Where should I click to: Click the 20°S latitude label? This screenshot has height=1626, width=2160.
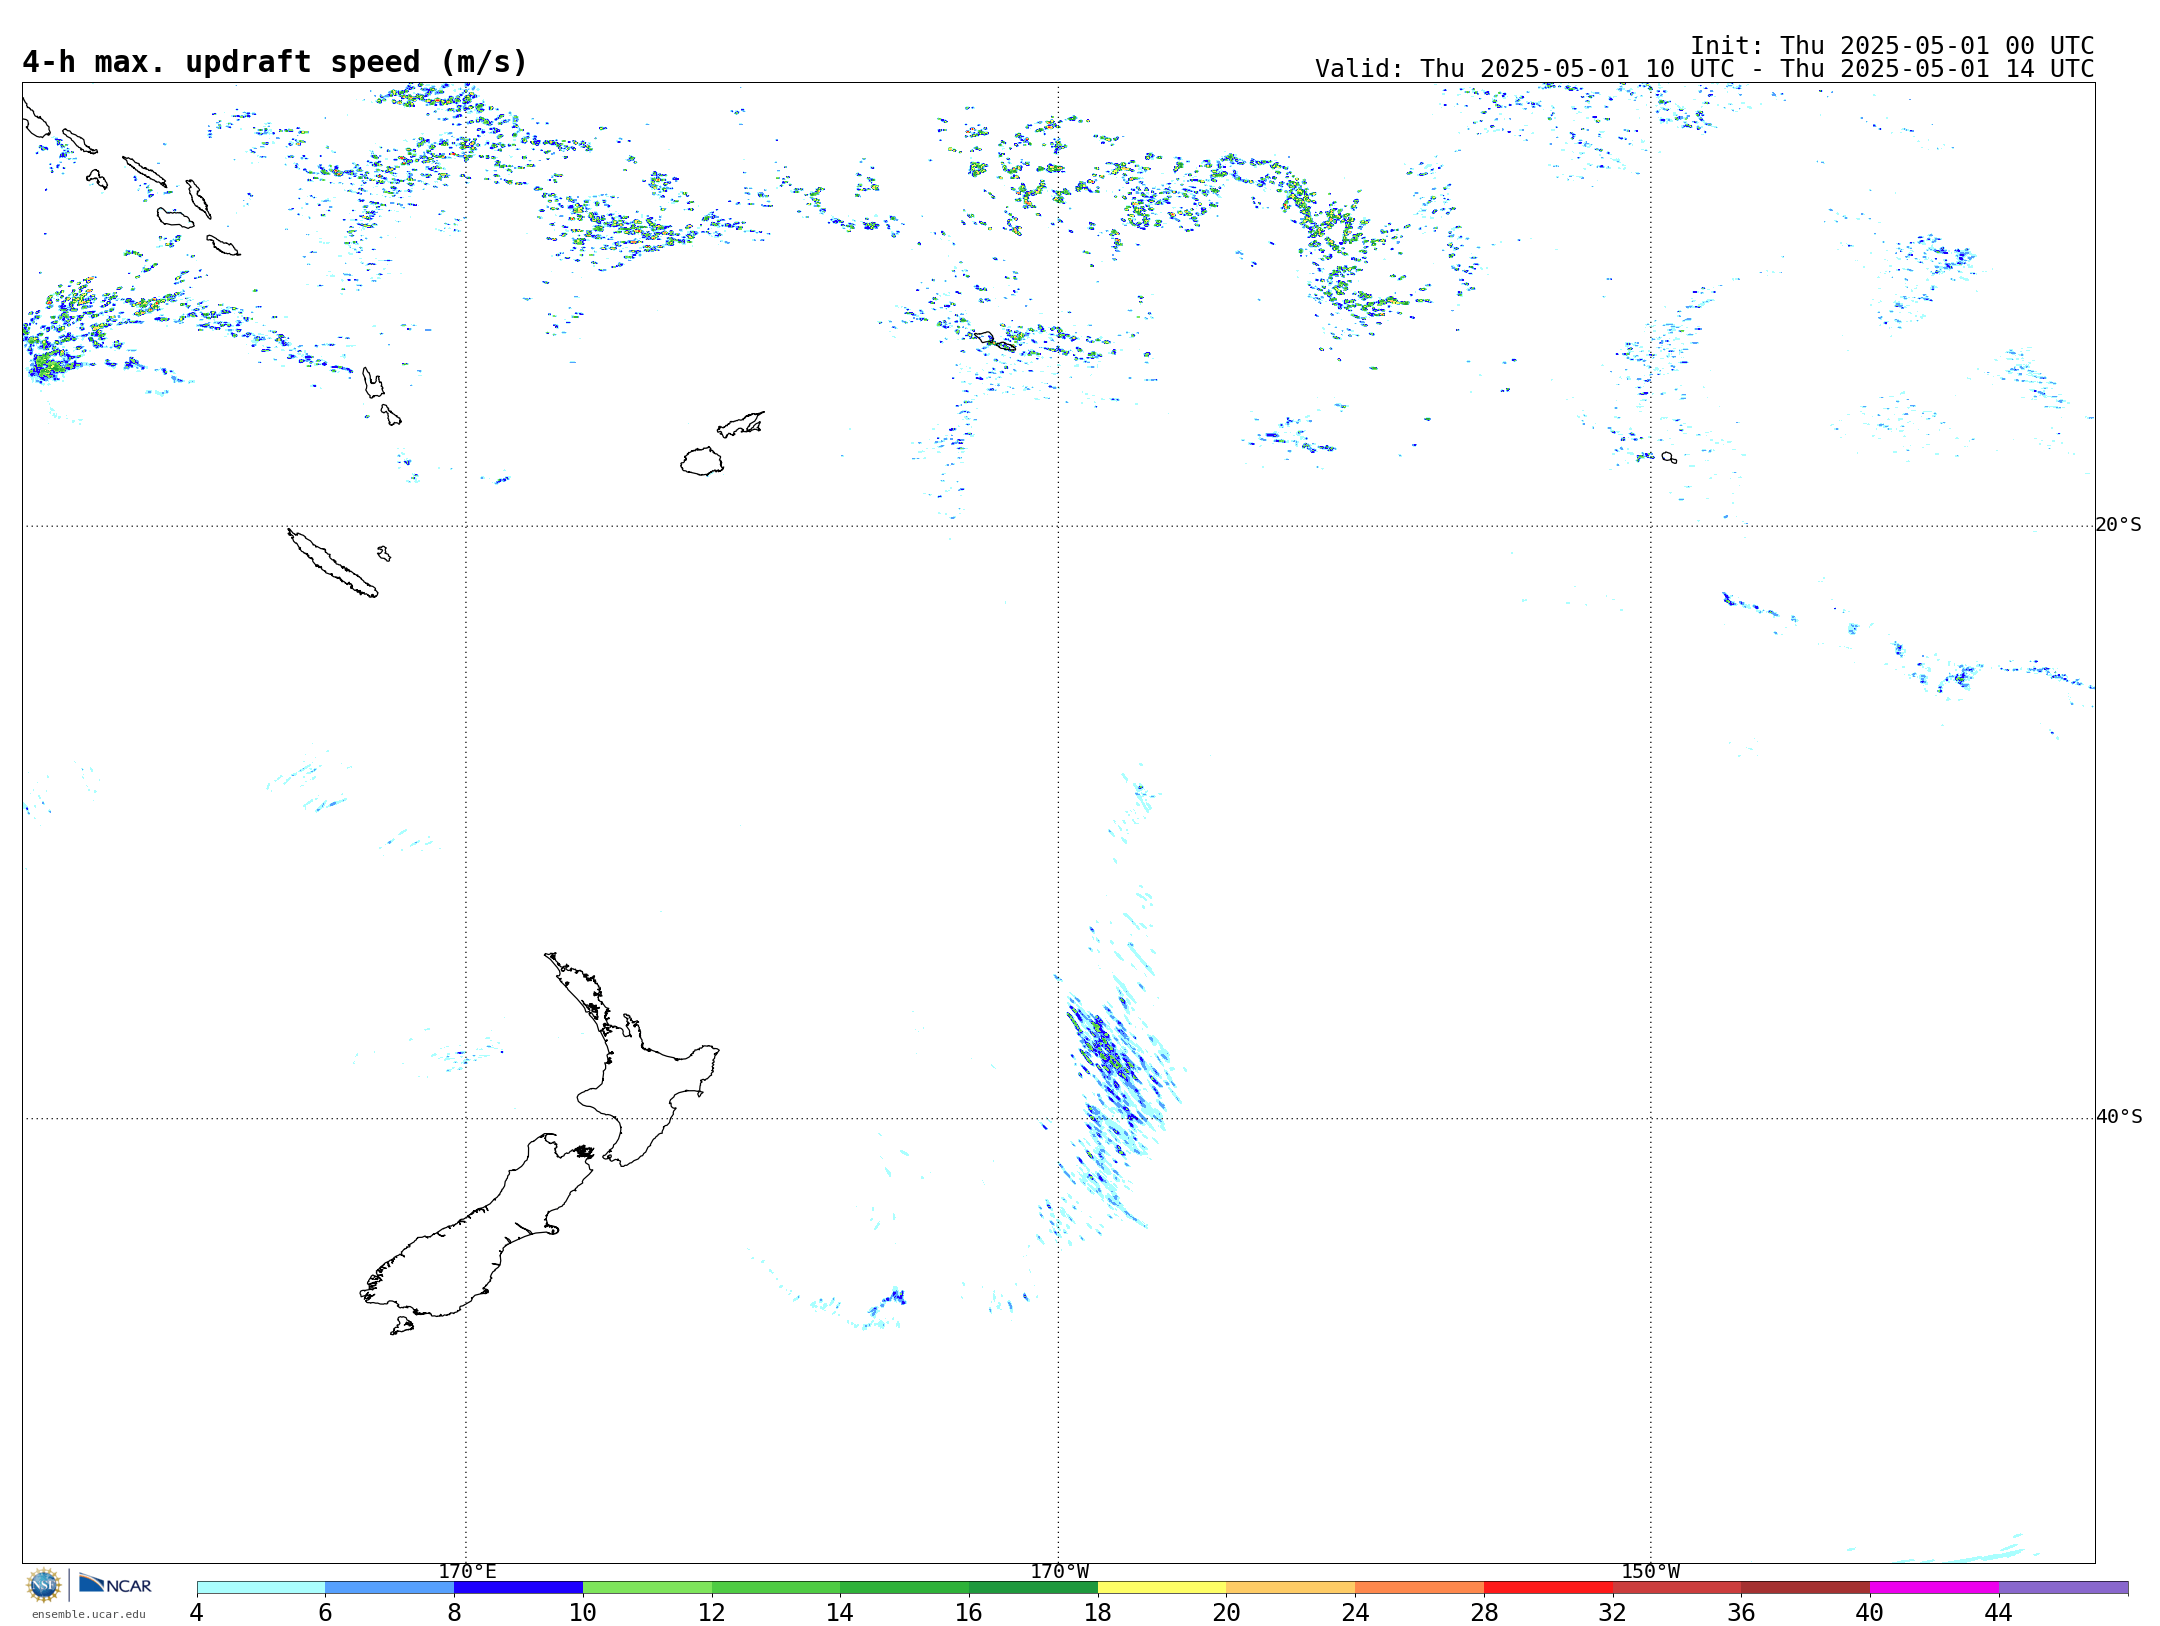point(2118,525)
